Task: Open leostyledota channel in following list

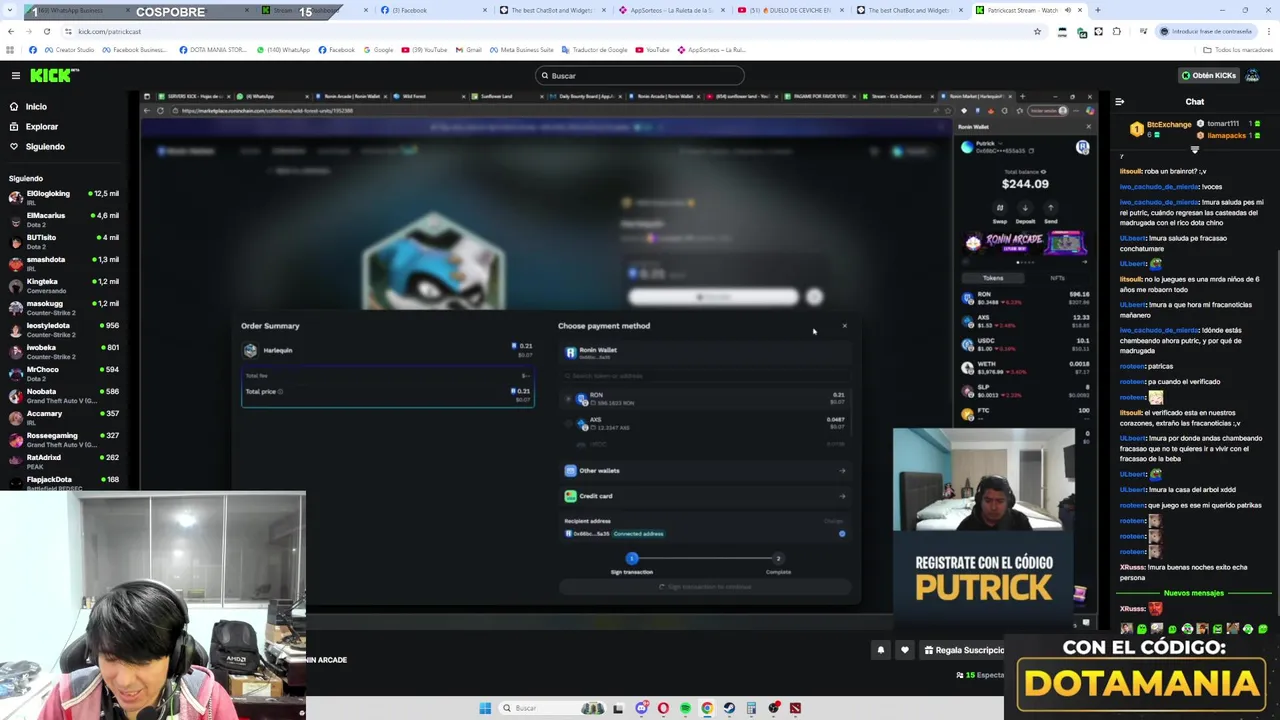Action: pyautogui.click(x=64, y=329)
